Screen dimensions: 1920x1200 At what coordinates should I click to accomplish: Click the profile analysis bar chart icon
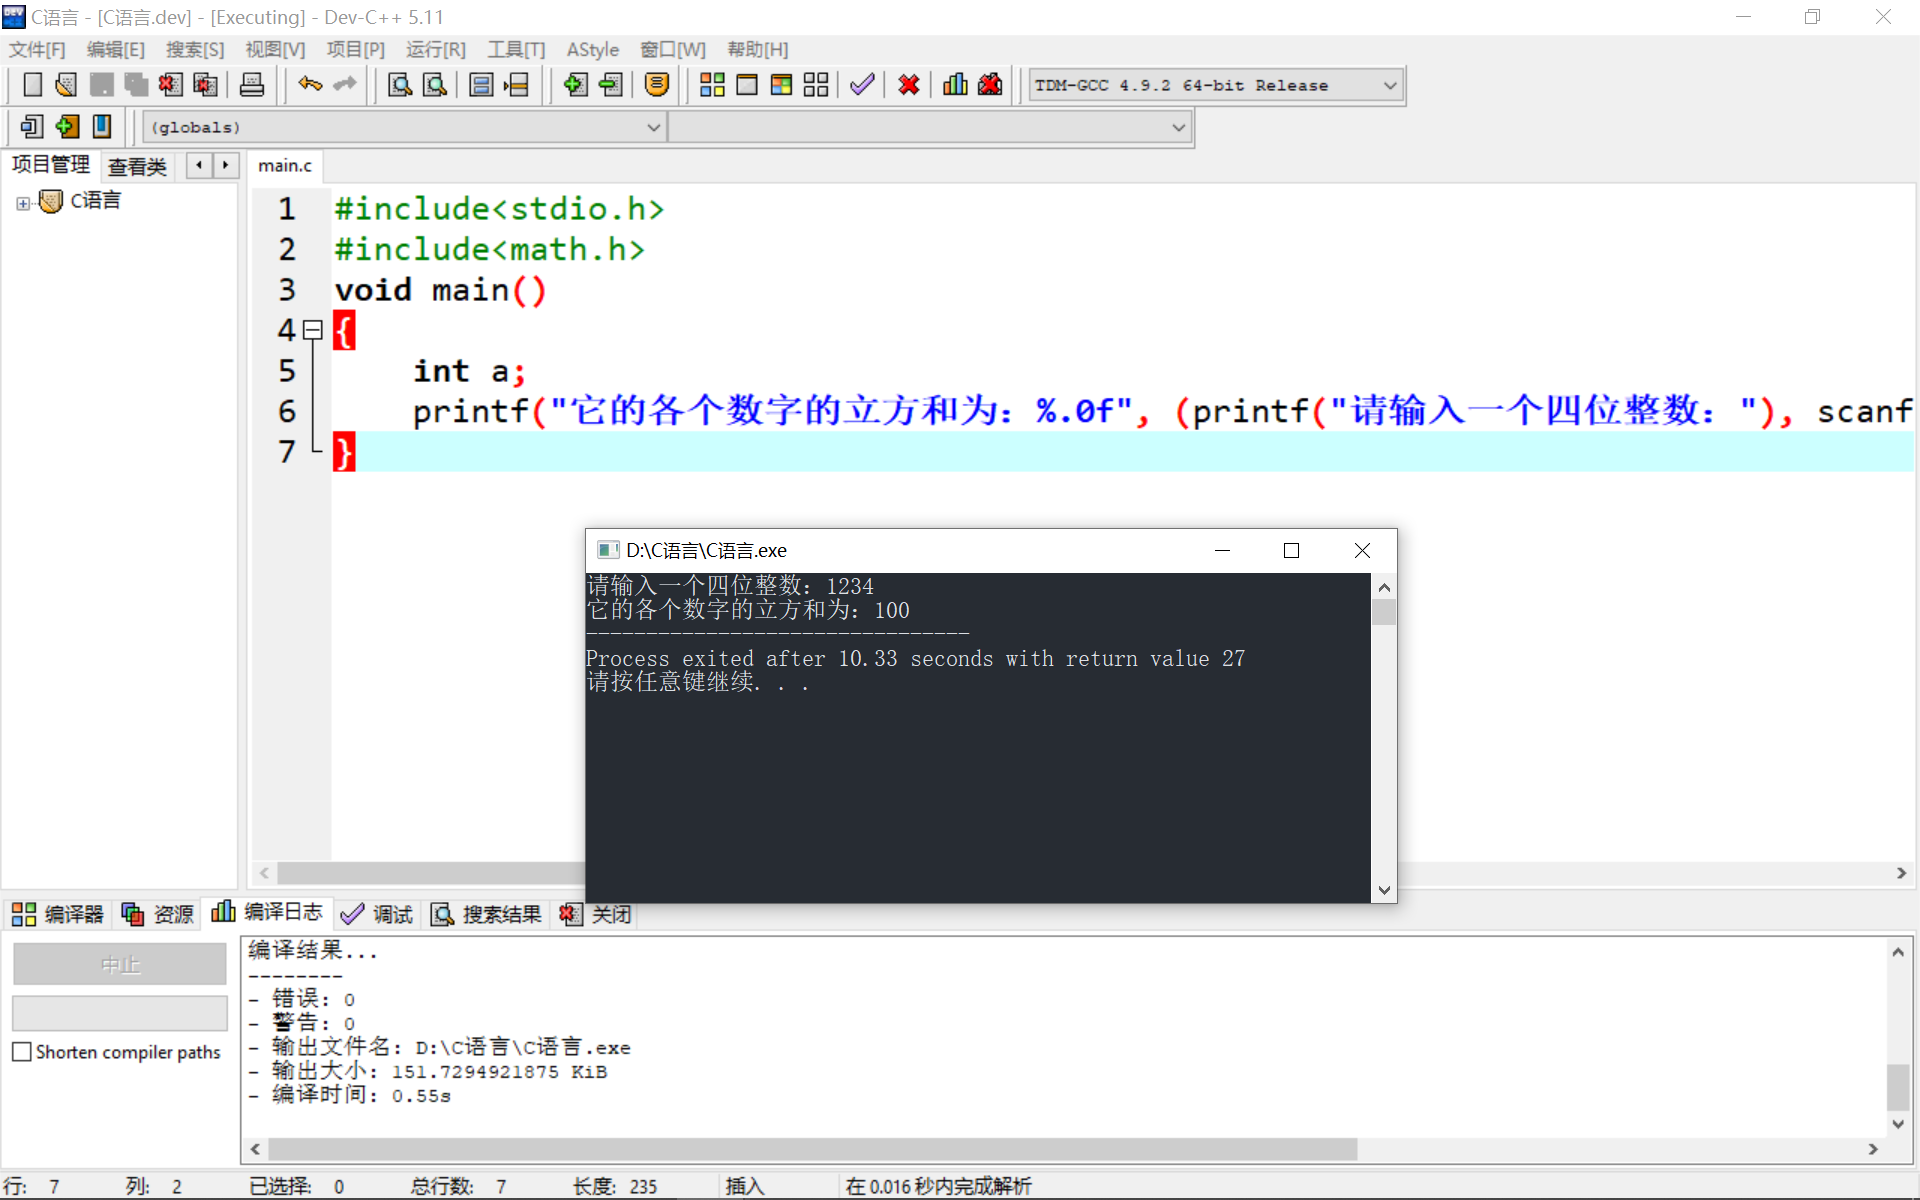point(955,85)
